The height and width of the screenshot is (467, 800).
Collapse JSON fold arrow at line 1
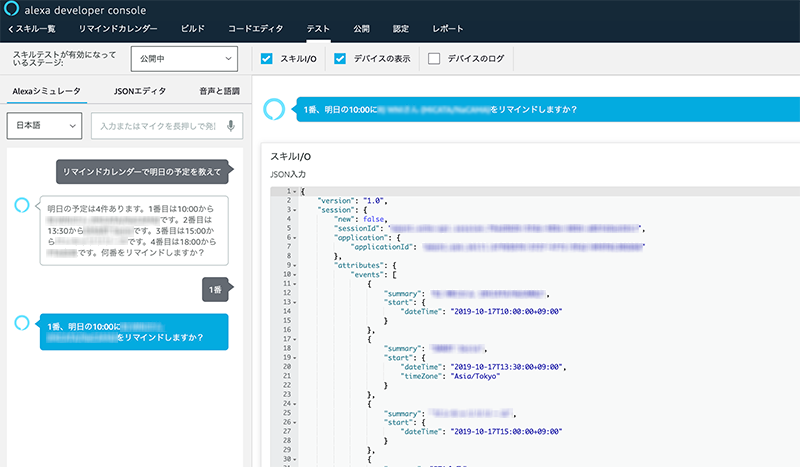click(x=295, y=191)
